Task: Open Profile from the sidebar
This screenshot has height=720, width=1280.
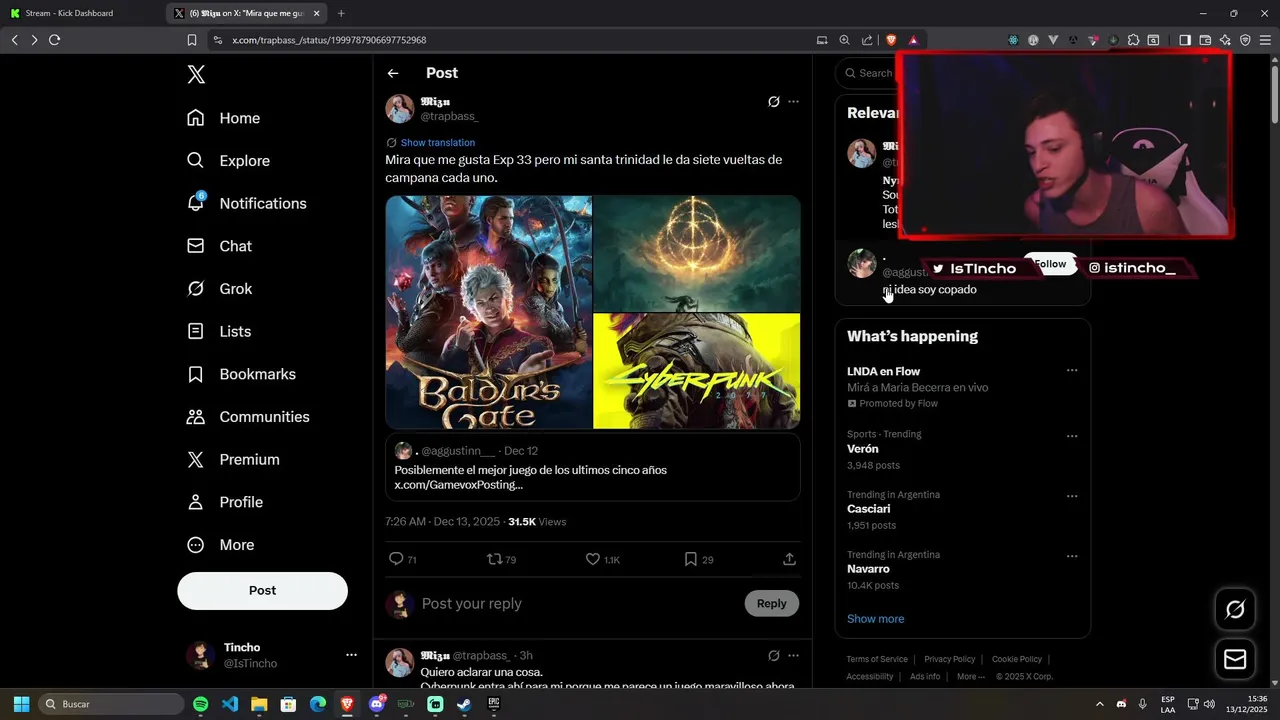Action: click(225, 502)
